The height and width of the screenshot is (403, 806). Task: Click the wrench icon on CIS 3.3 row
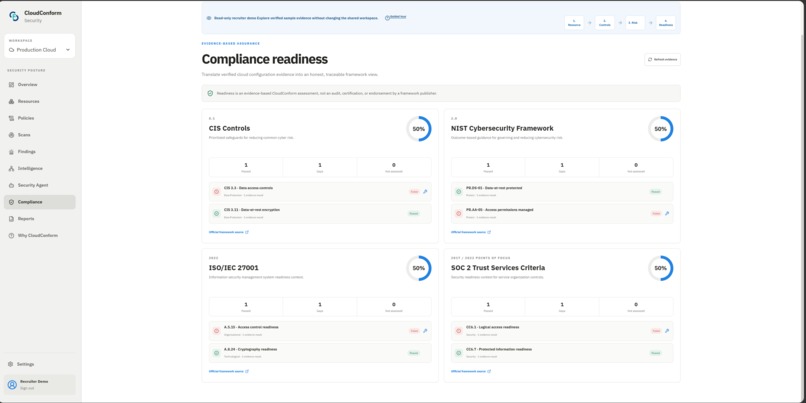click(425, 191)
